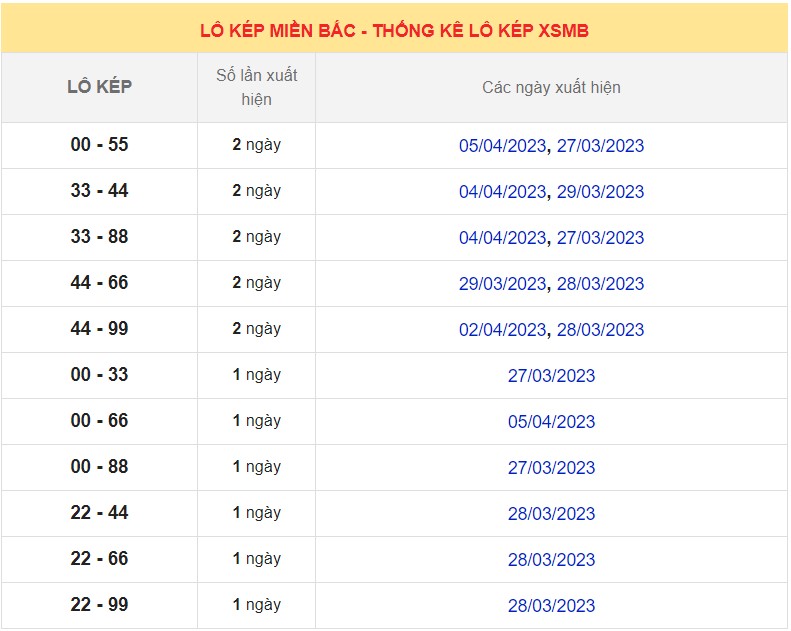Screen dimensions: 791x631
Task: Click 04/04/2023 in the 33 - 44 row
Action: pos(502,192)
